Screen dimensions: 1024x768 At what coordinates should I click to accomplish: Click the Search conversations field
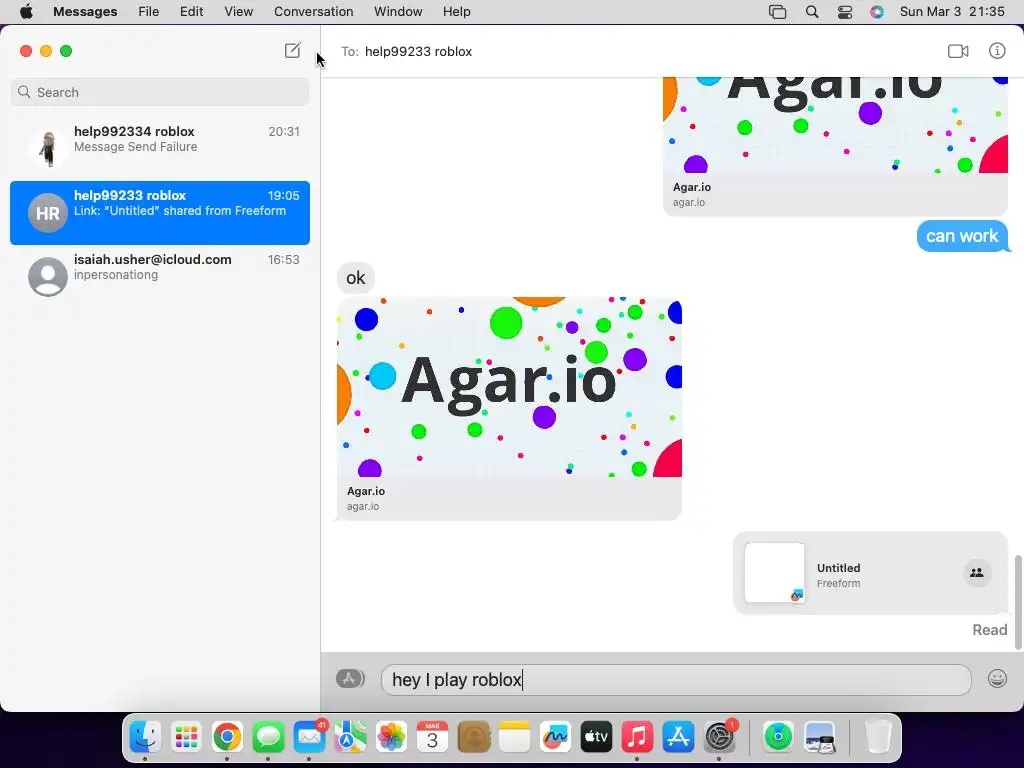[160, 92]
